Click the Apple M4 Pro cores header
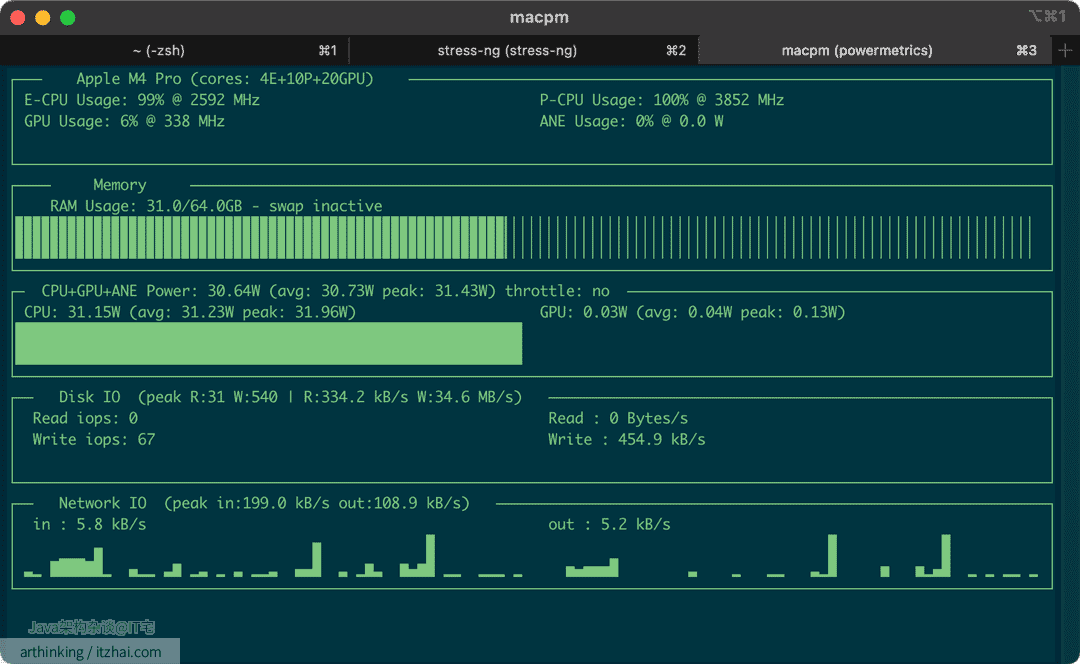The width and height of the screenshot is (1080, 664). (225, 79)
